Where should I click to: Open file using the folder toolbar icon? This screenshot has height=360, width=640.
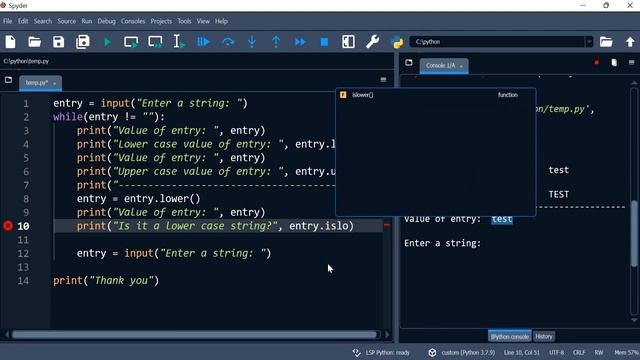[x=35, y=42]
